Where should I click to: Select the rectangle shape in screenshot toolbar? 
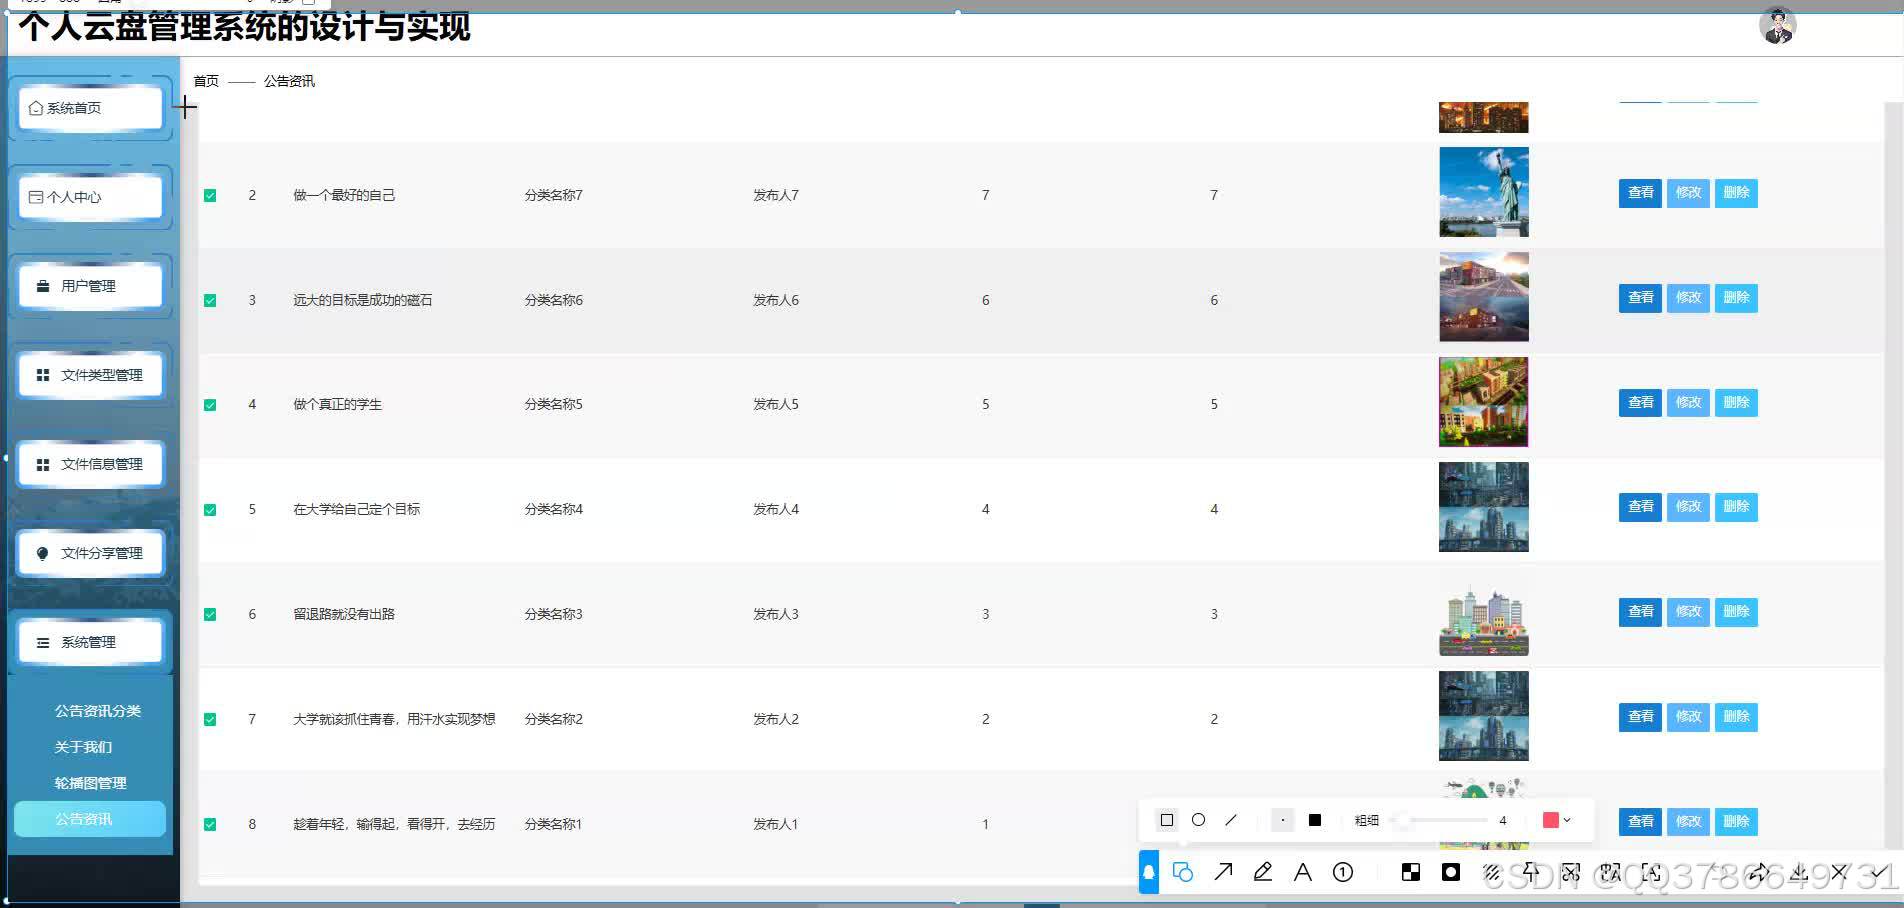[1166, 820]
